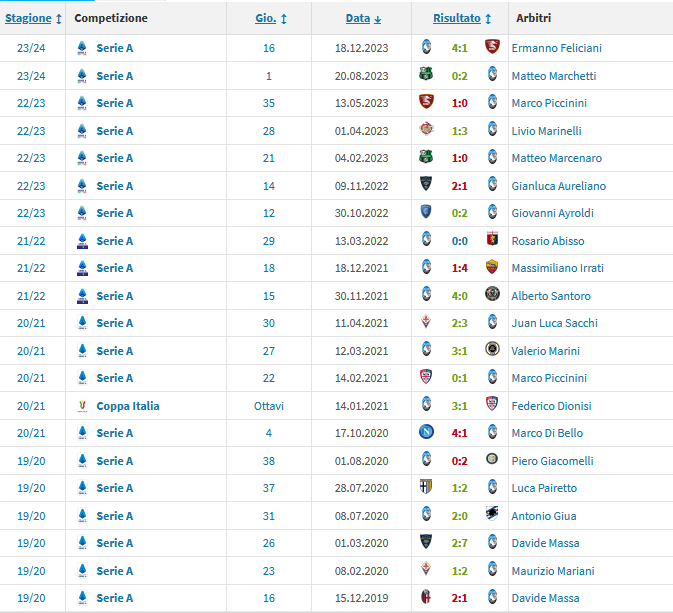Click the Genoa crest in the 13.03.2022 row

(x=492, y=240)
